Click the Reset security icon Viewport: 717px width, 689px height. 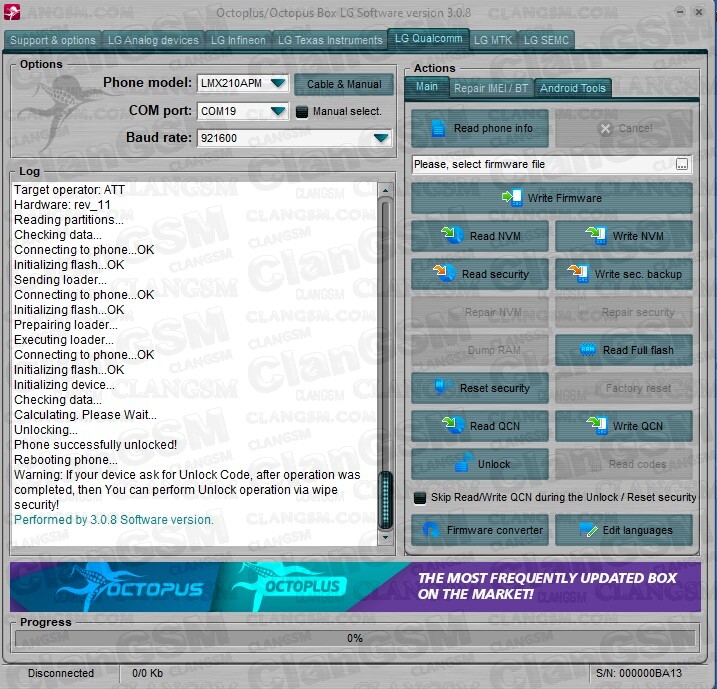pyautogui.click(x=442, y=387)
